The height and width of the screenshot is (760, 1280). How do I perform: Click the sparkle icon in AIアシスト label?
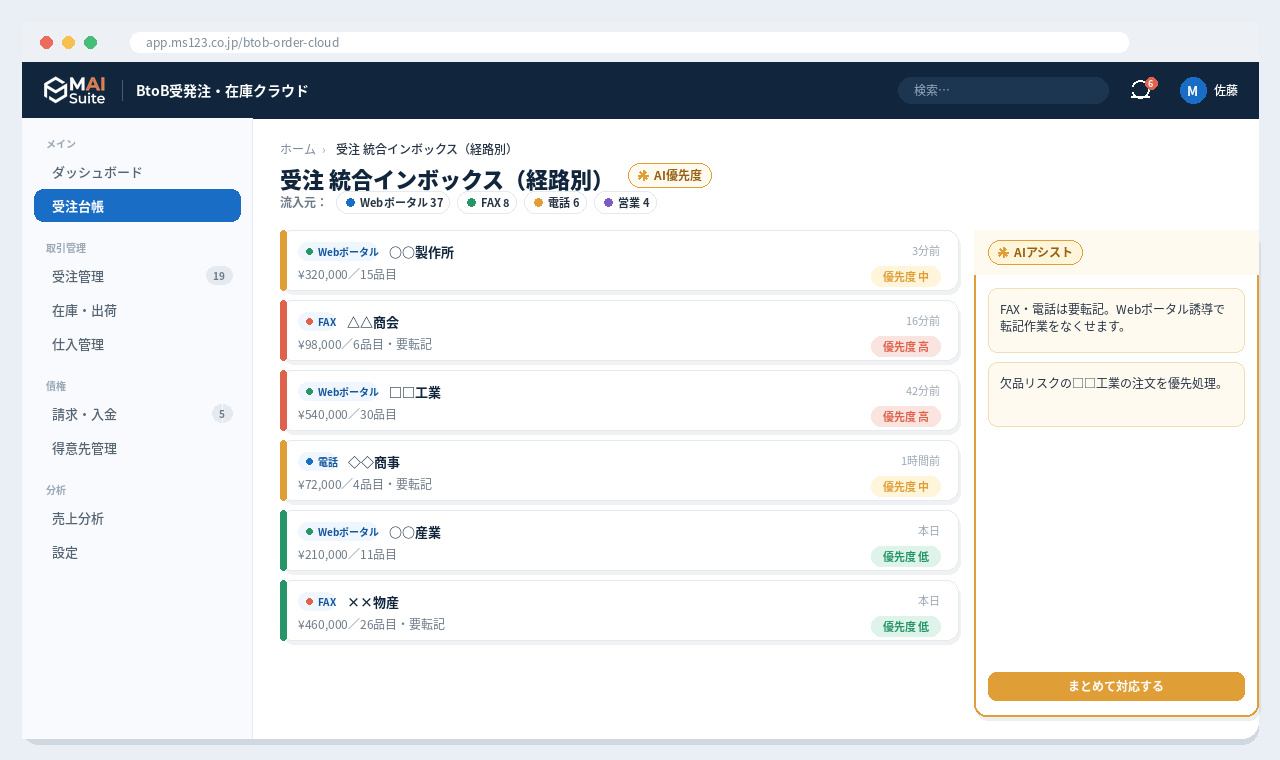pos(1003,252)
